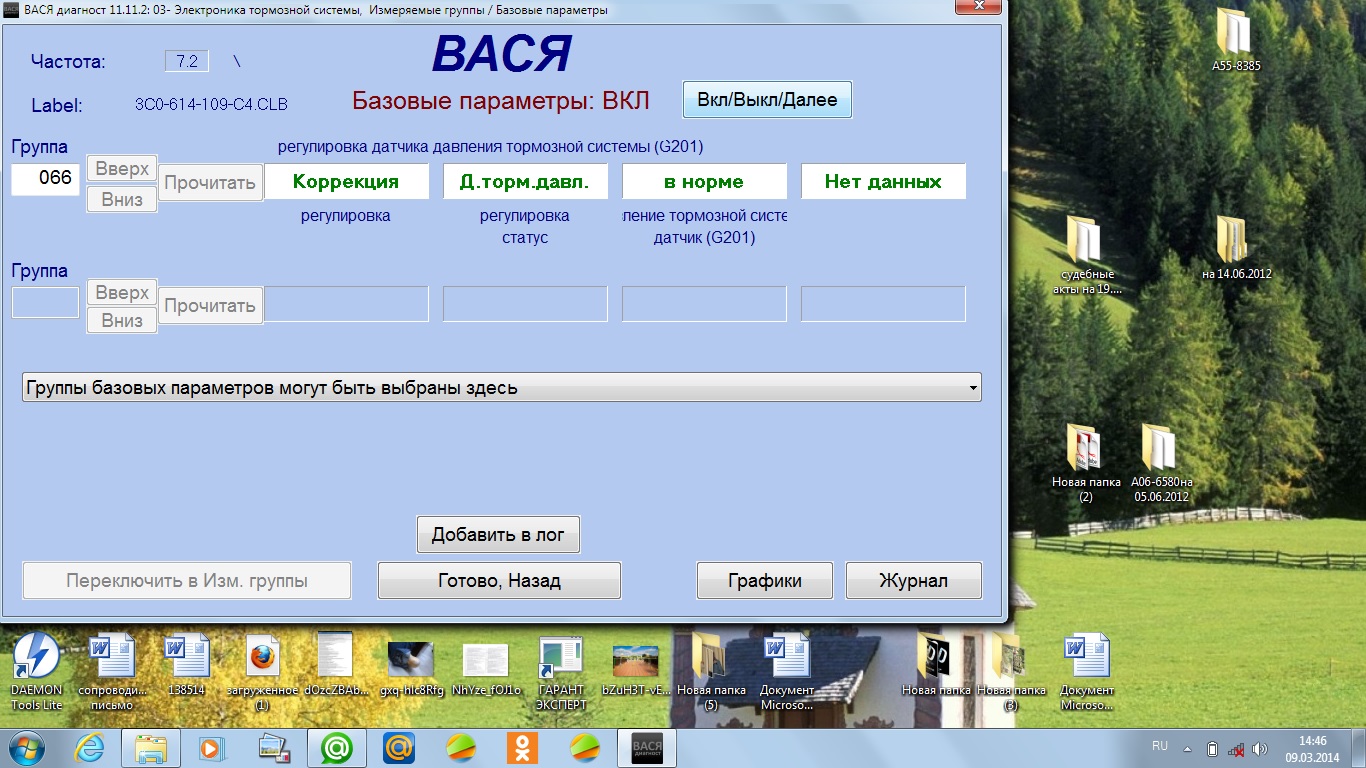Open DAEMON Tools Lite desktop shortcut
Screen dimensions: 1366x768
point(36,658)
